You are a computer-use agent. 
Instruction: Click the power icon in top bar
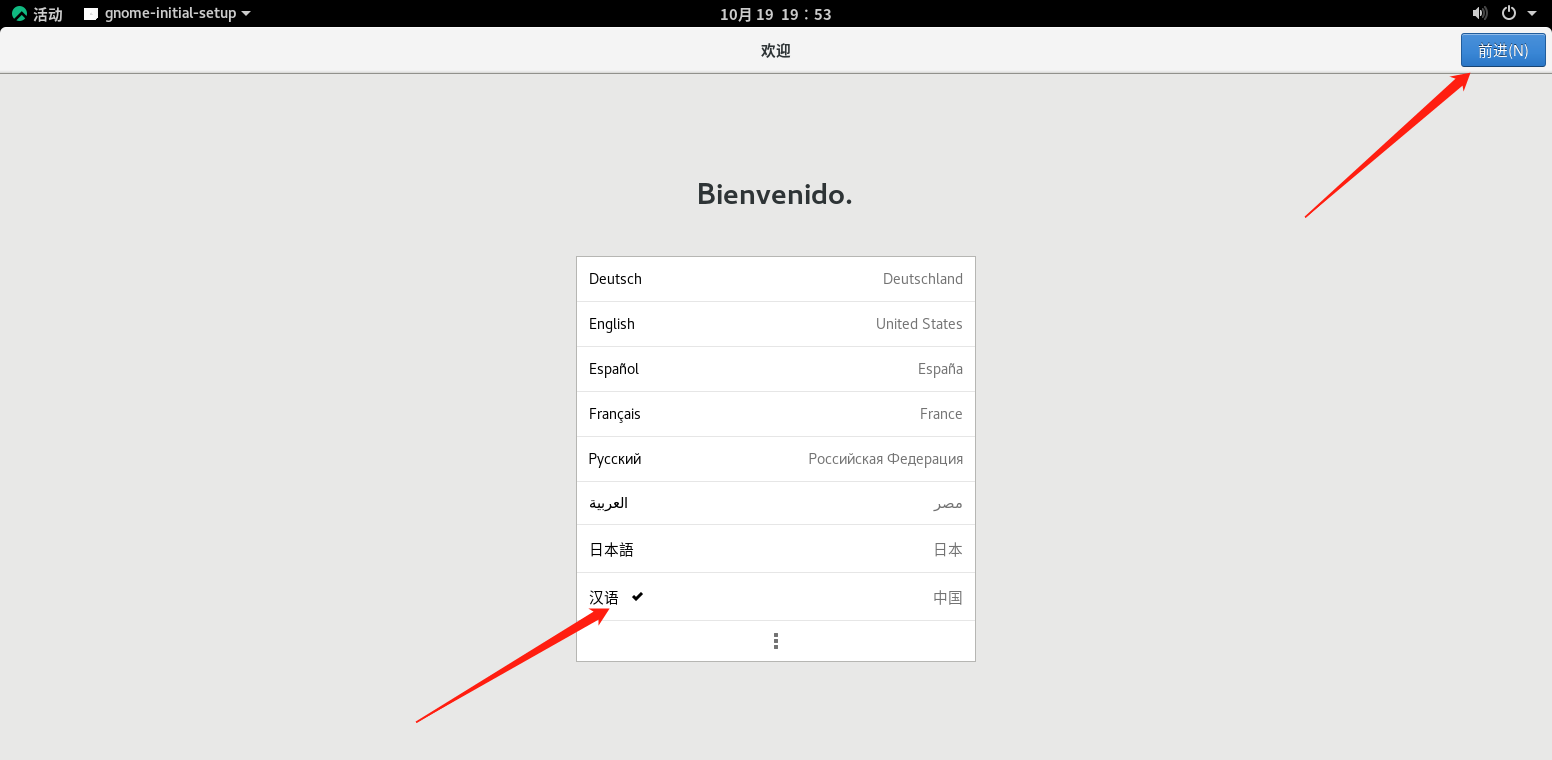pyautogui.click(x=1510, y=13)
